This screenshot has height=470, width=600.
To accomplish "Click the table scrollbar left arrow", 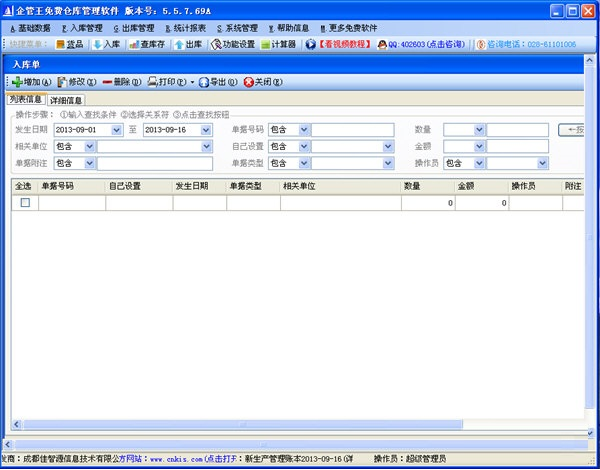I will click(x=16, y=424).
